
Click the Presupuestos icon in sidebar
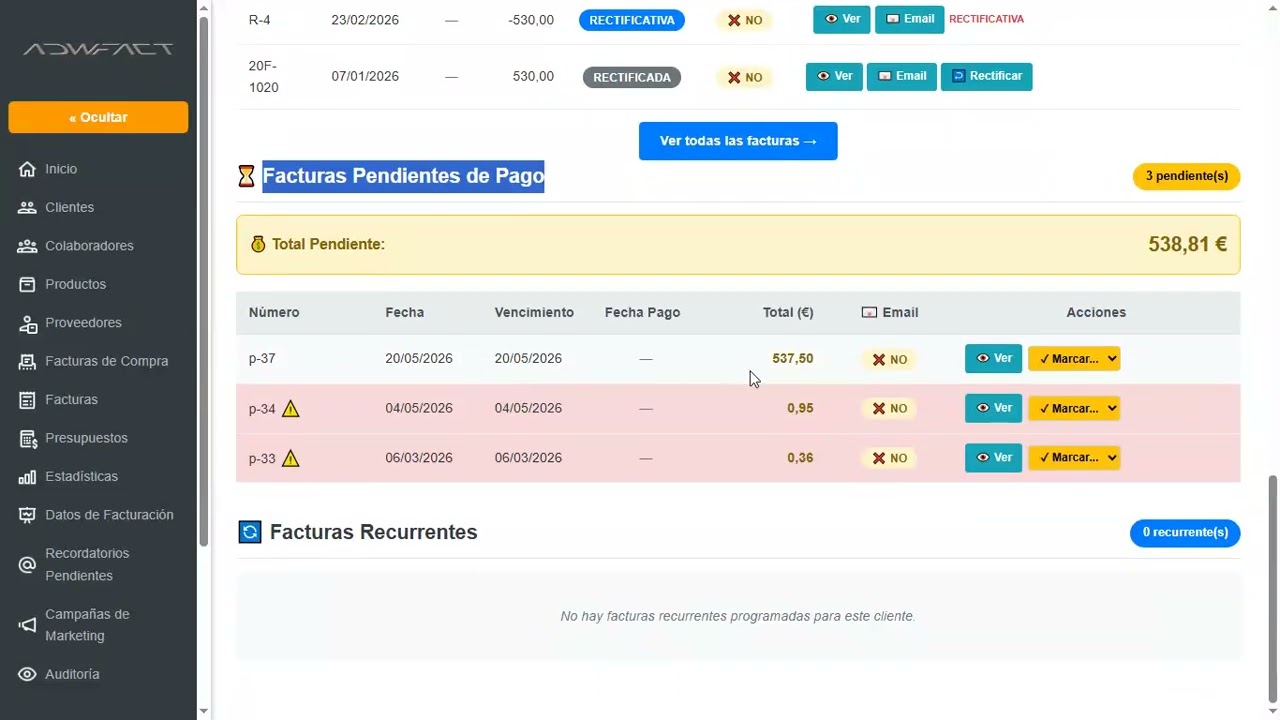[27, 438]
